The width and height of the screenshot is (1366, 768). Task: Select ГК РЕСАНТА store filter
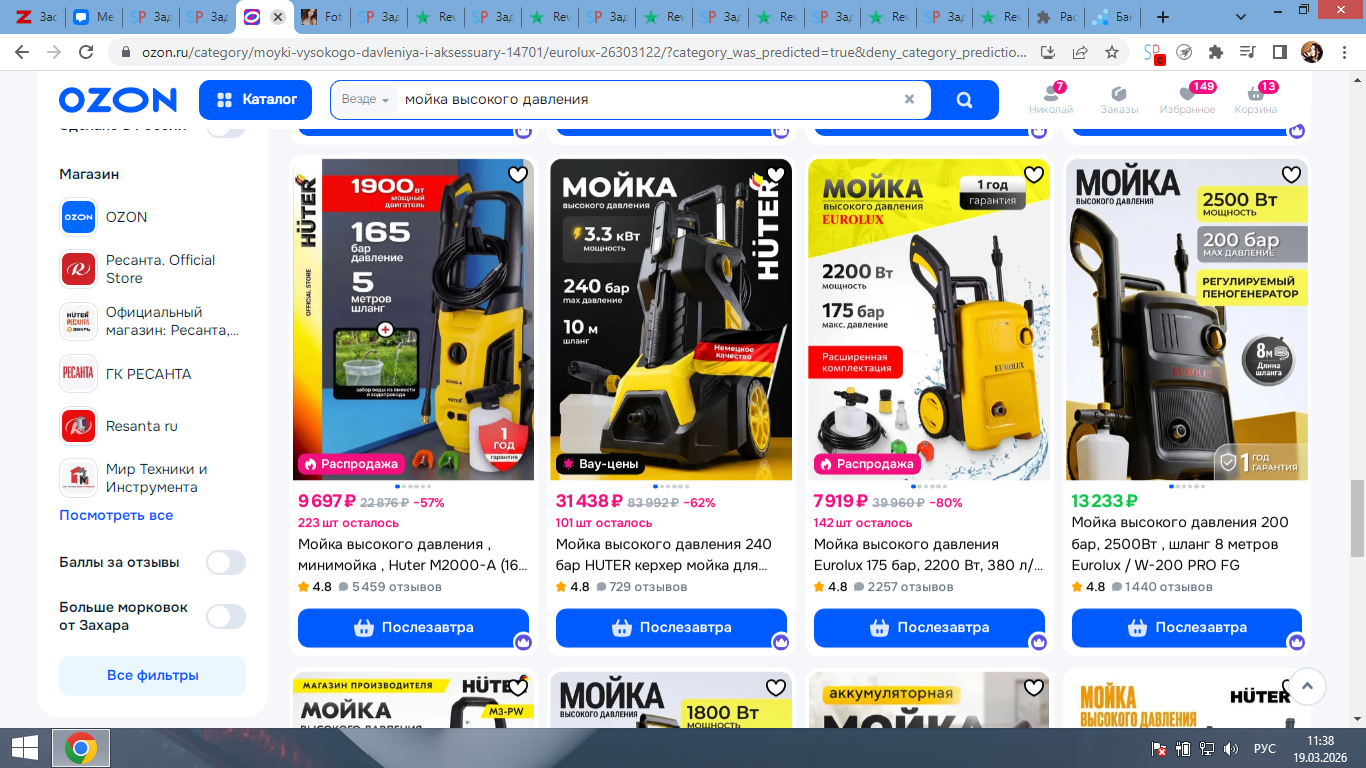pyautogui.click(x=149, y=374)
